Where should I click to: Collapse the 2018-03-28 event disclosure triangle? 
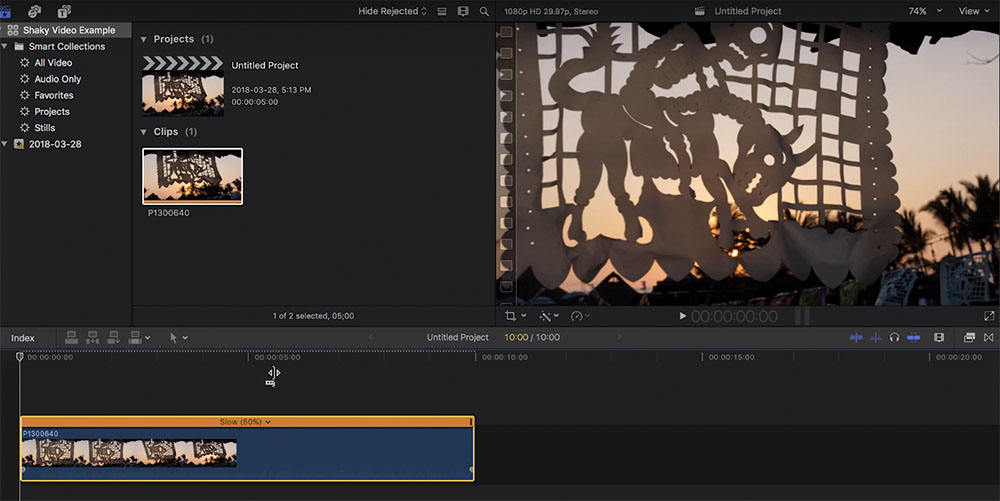click(x=5, y=144)
